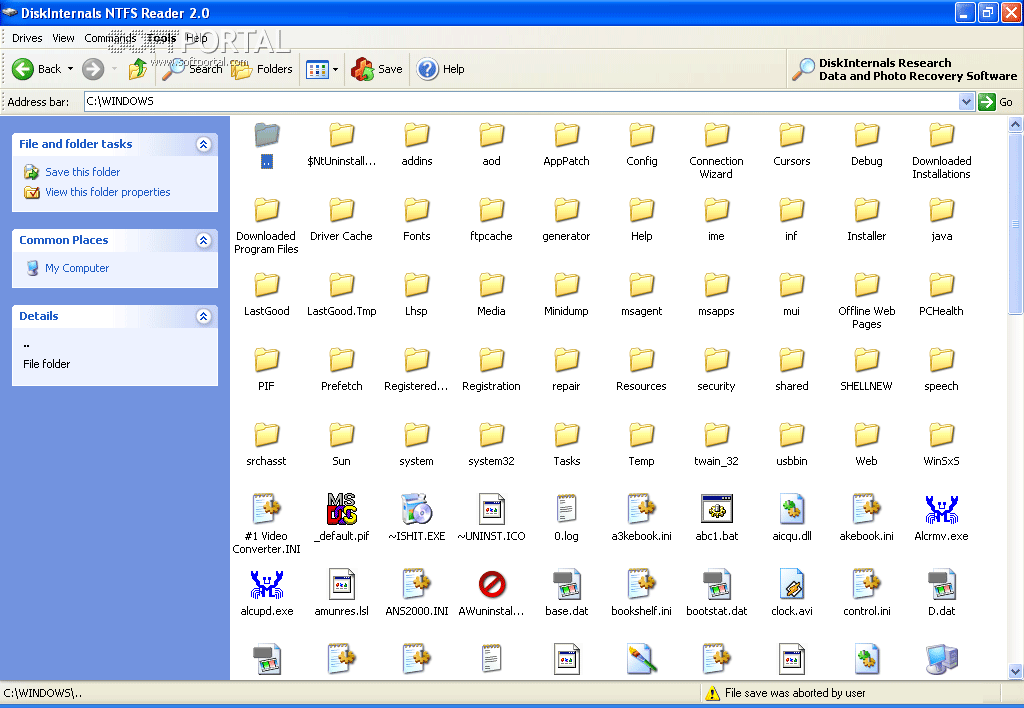Select the Minidump folder icon
Viewport: 1024px width, 708px height.
pyautogui.click(x=566, y=286)
